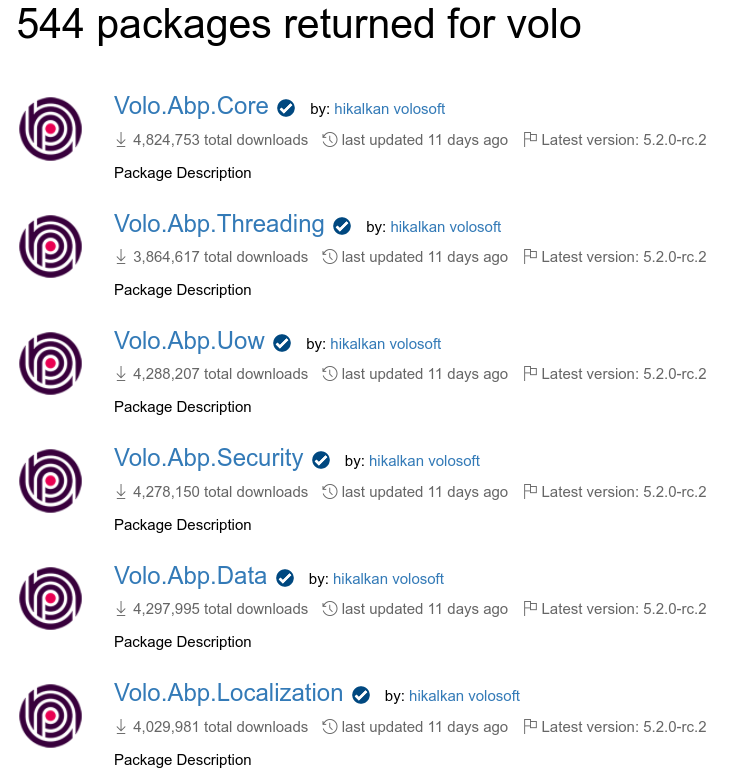This screenshot has width=729, height=773.
Task: Go to the Volo.Abp.Uow package
Action: point(189,341)
